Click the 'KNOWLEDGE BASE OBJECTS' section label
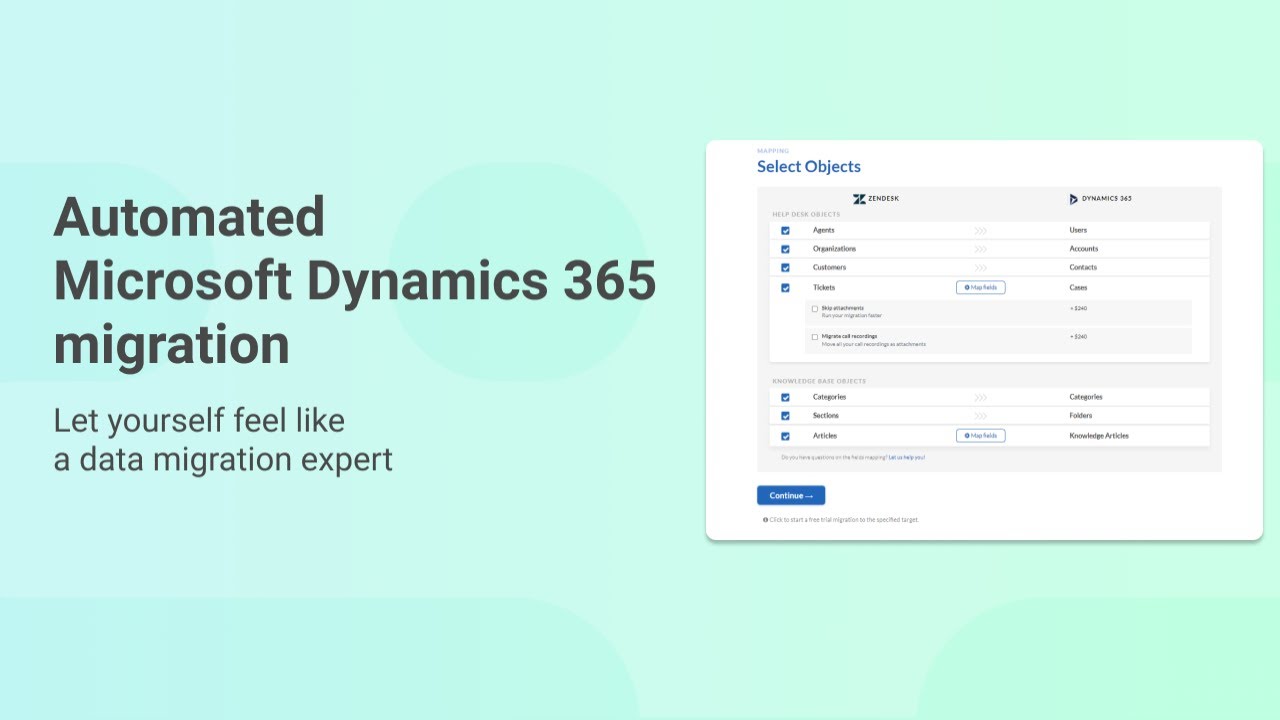1280x720 pixels. [819, 381]
